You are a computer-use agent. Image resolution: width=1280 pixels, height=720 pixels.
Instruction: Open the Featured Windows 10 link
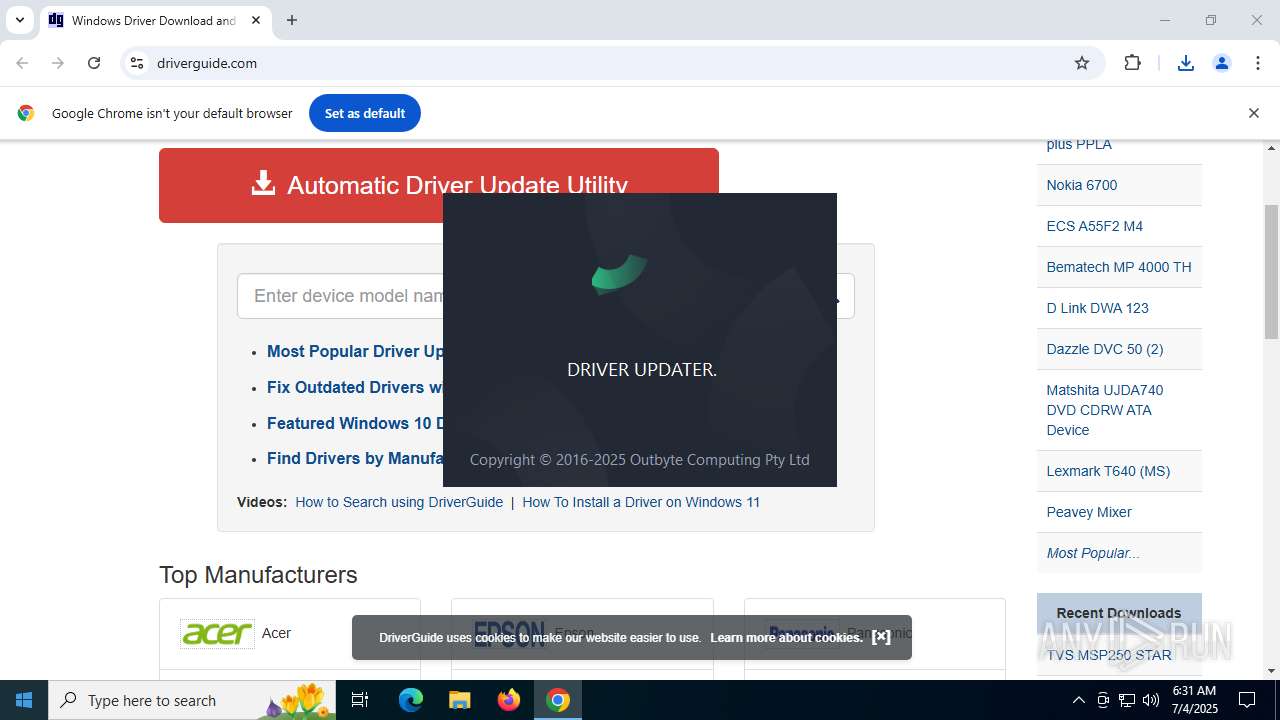click(355, 423)
